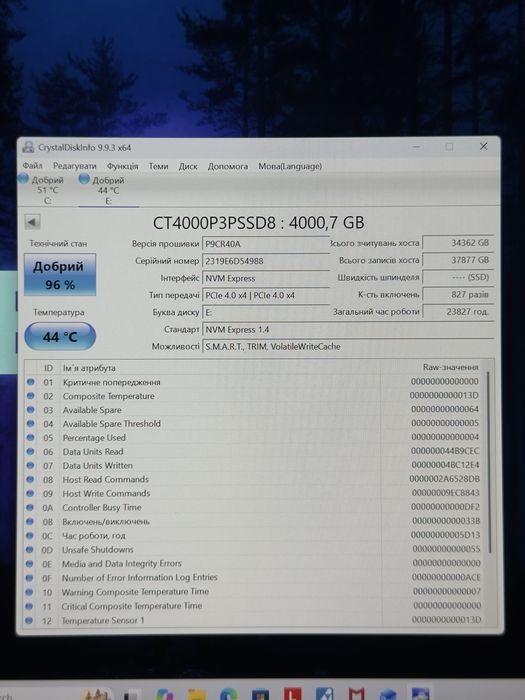Click the total host reads value 34362 GB
525x700 pixels.
coord(458,243)
